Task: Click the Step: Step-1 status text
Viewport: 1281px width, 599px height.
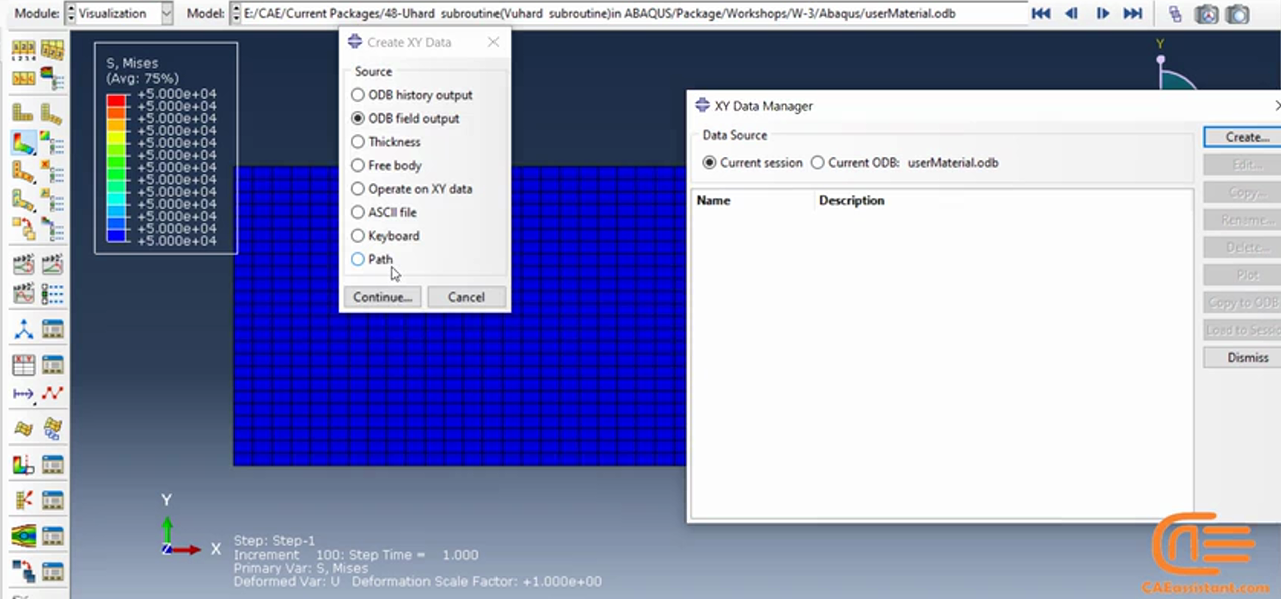Action: 274,541
